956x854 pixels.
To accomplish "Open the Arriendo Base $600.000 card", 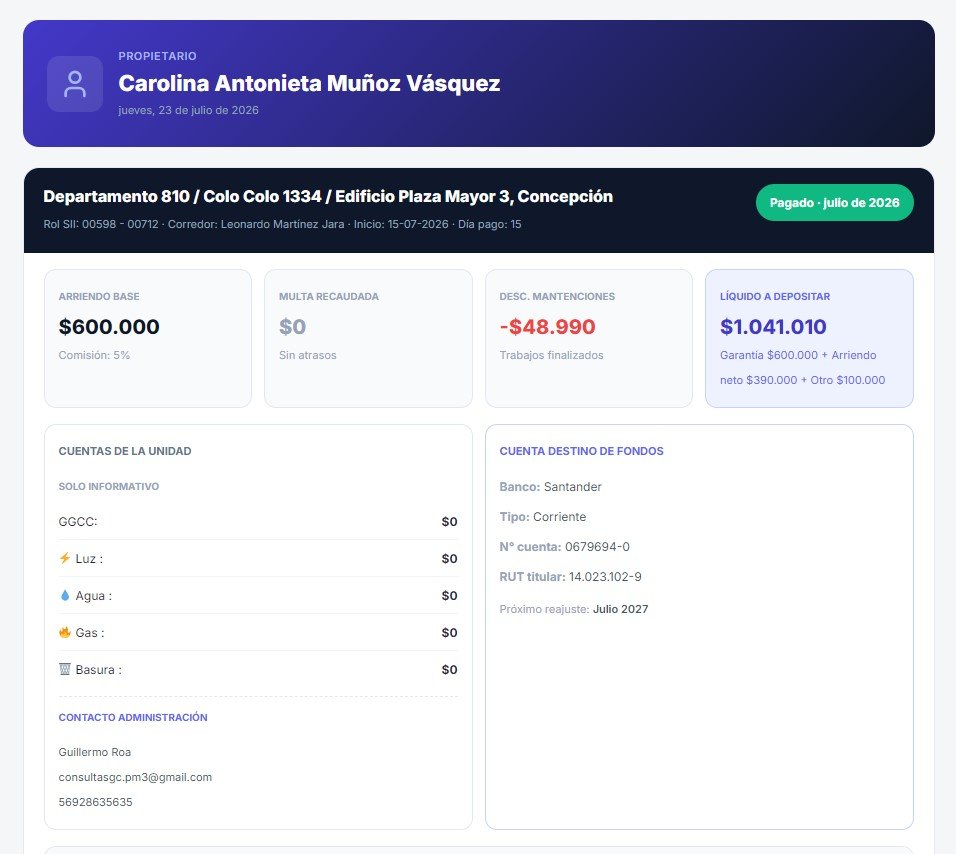I will coord(148,338).
